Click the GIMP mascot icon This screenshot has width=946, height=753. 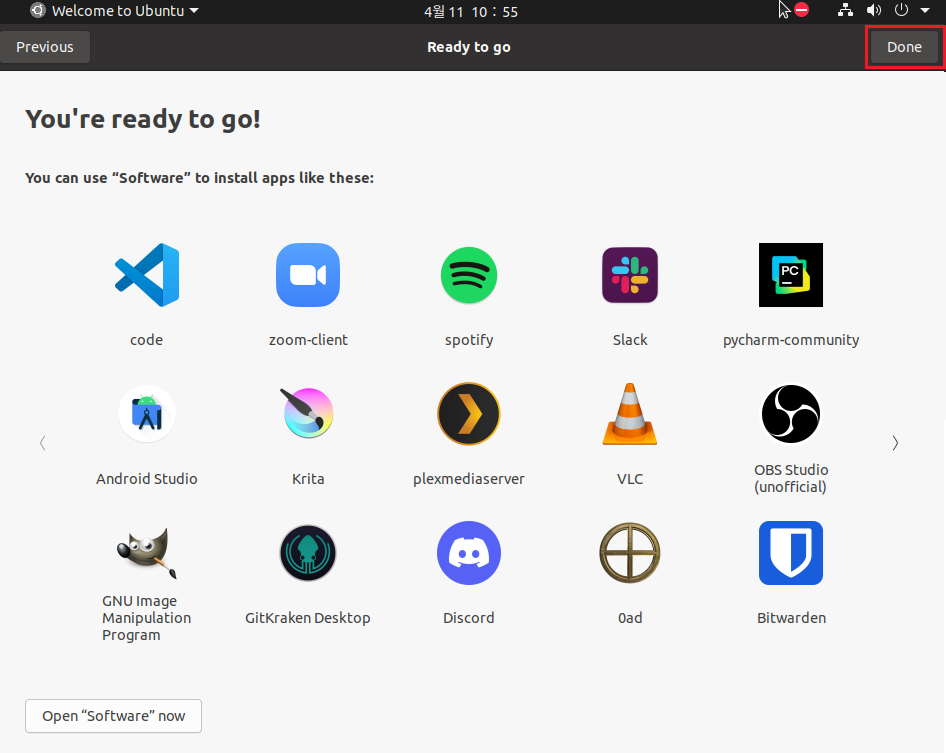tap(147, 553)
